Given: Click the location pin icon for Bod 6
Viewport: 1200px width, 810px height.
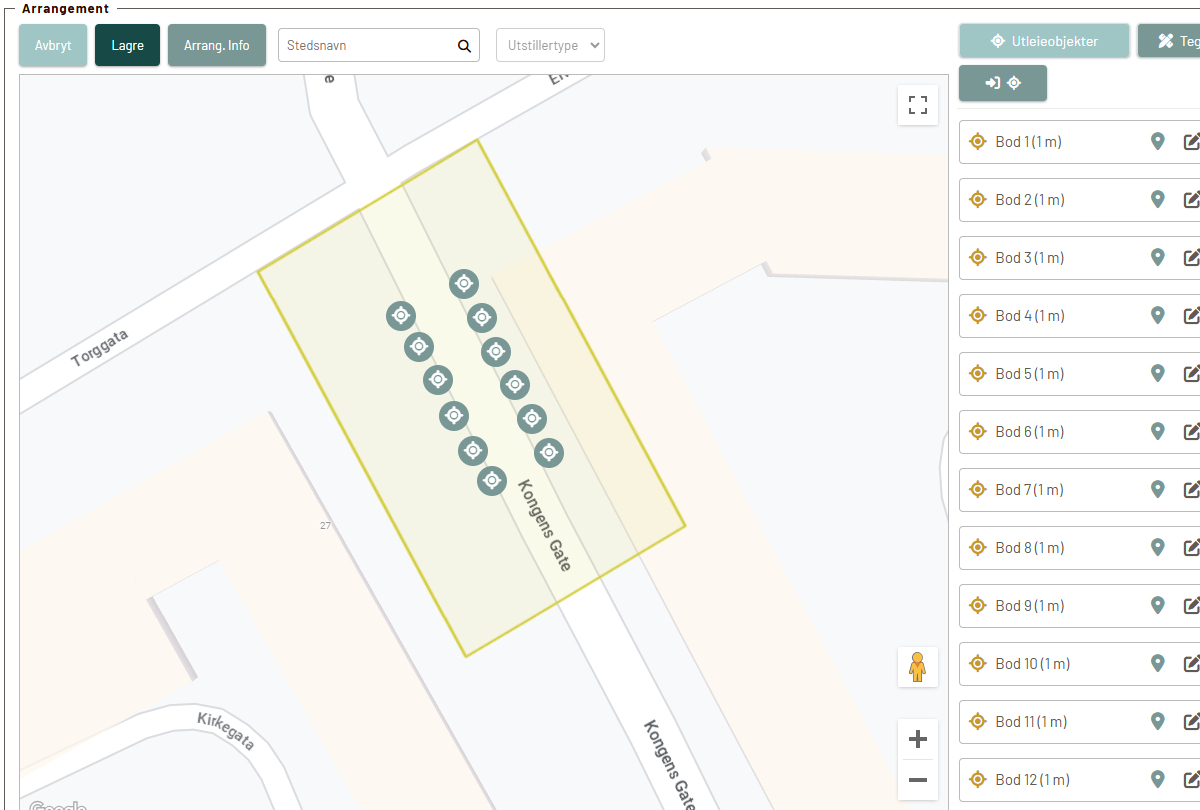Looking at the screenshot, I should coord(1158,432).
